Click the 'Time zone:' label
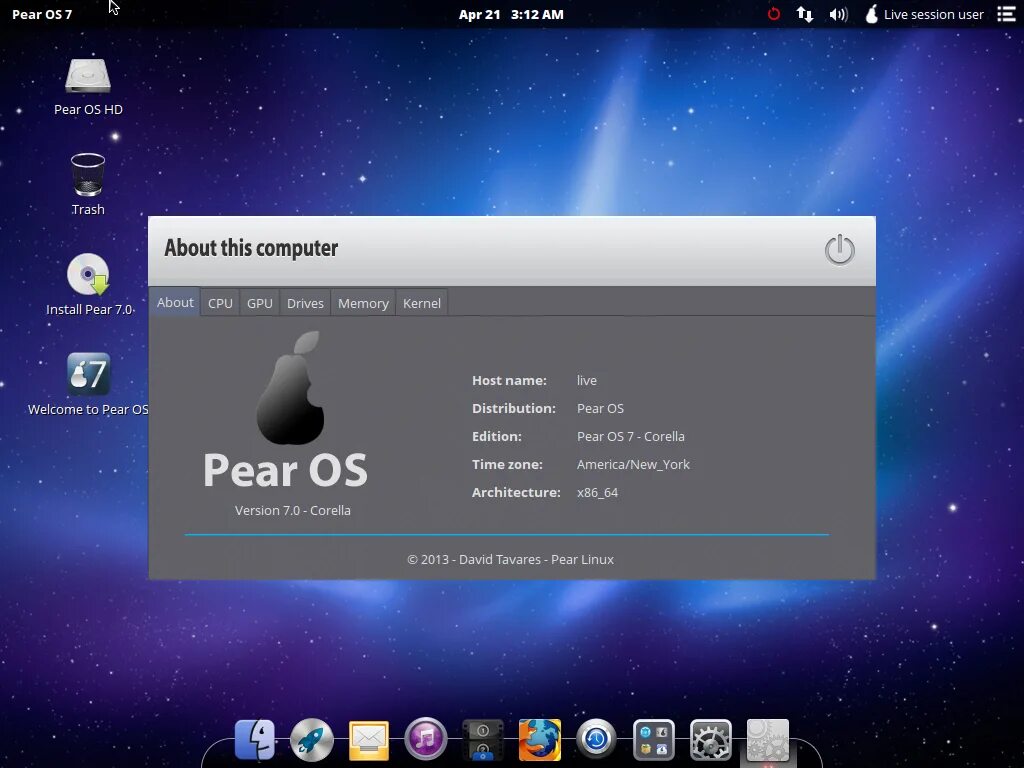Image resolution: width=1024 pixels, height=768 pixels. point(507,464)
